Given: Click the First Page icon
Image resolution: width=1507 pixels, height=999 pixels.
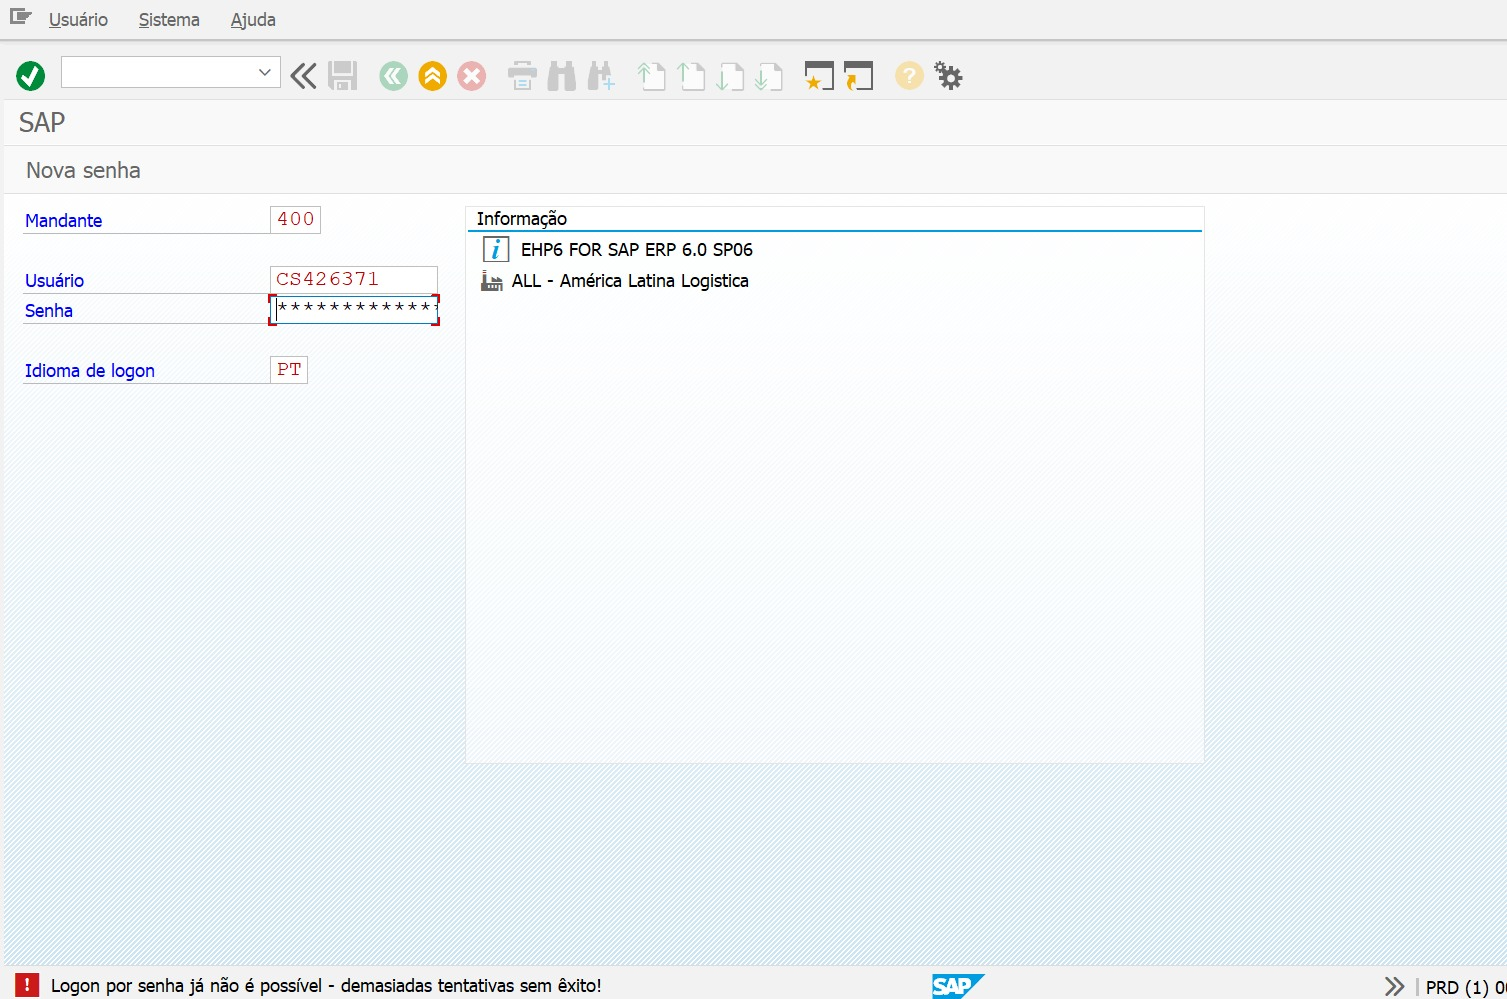Looking at the screenshot, I should pyautogui.click(x=652, y=76).
